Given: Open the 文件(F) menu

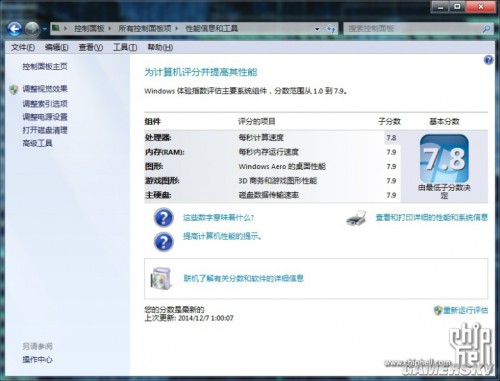Looking at the screenshot, I should [x=23, y=48].
